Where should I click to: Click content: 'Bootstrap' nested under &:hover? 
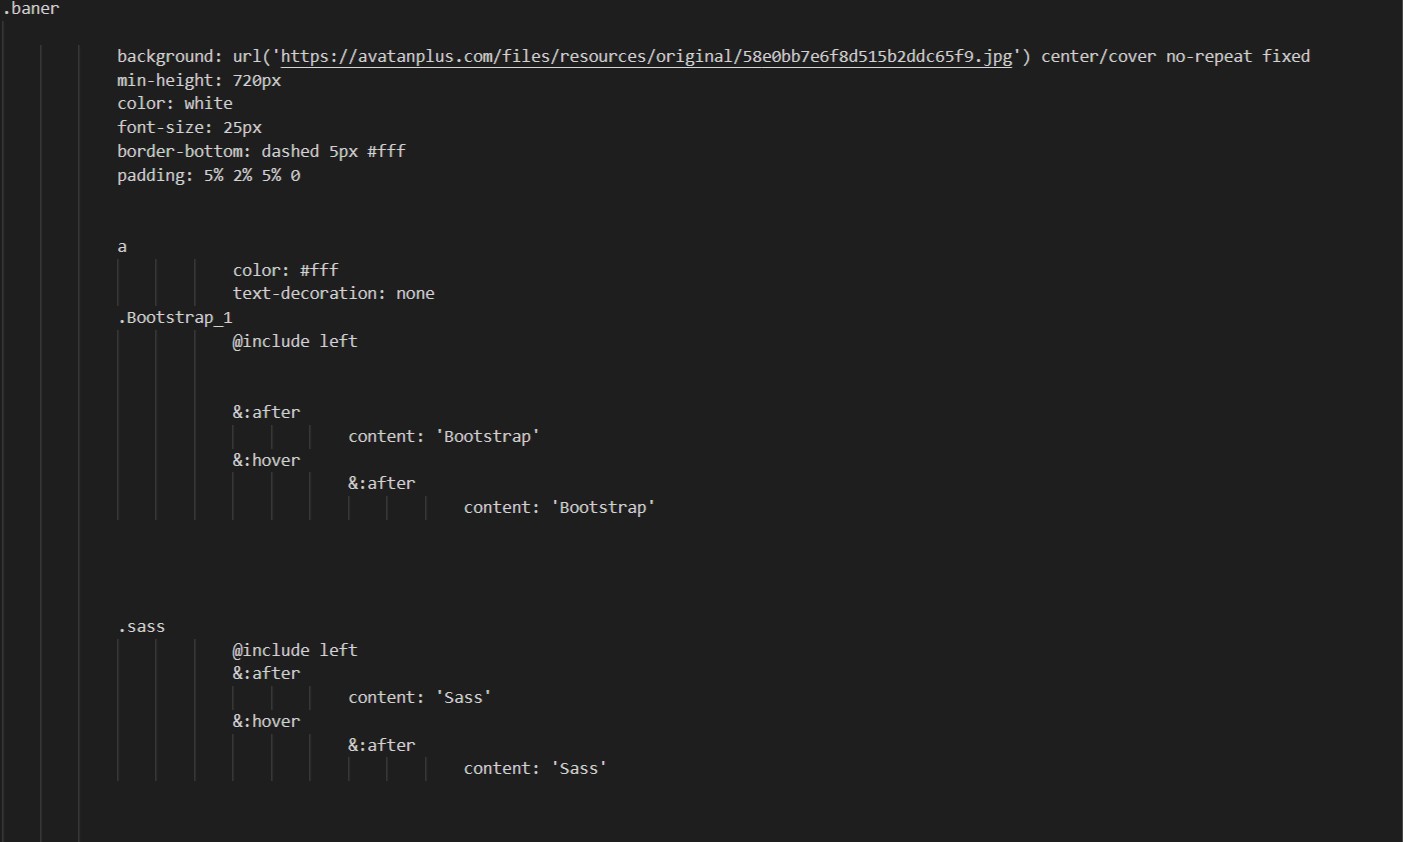tap(559, 508)
